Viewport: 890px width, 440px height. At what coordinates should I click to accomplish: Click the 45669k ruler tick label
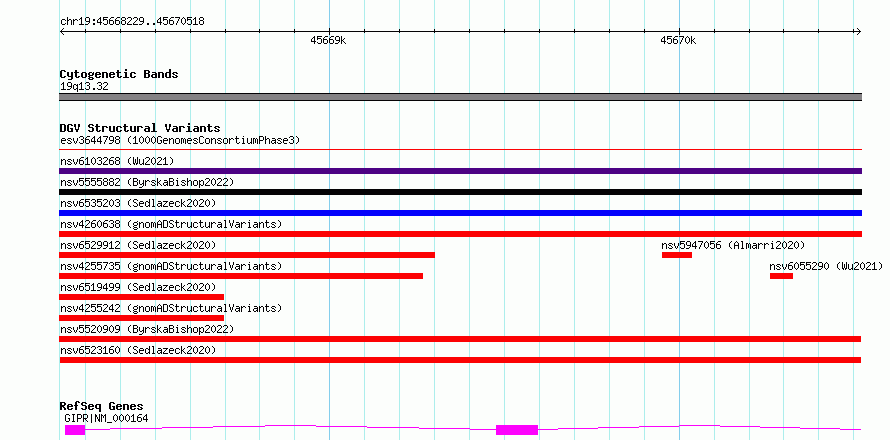pos(328,41)
